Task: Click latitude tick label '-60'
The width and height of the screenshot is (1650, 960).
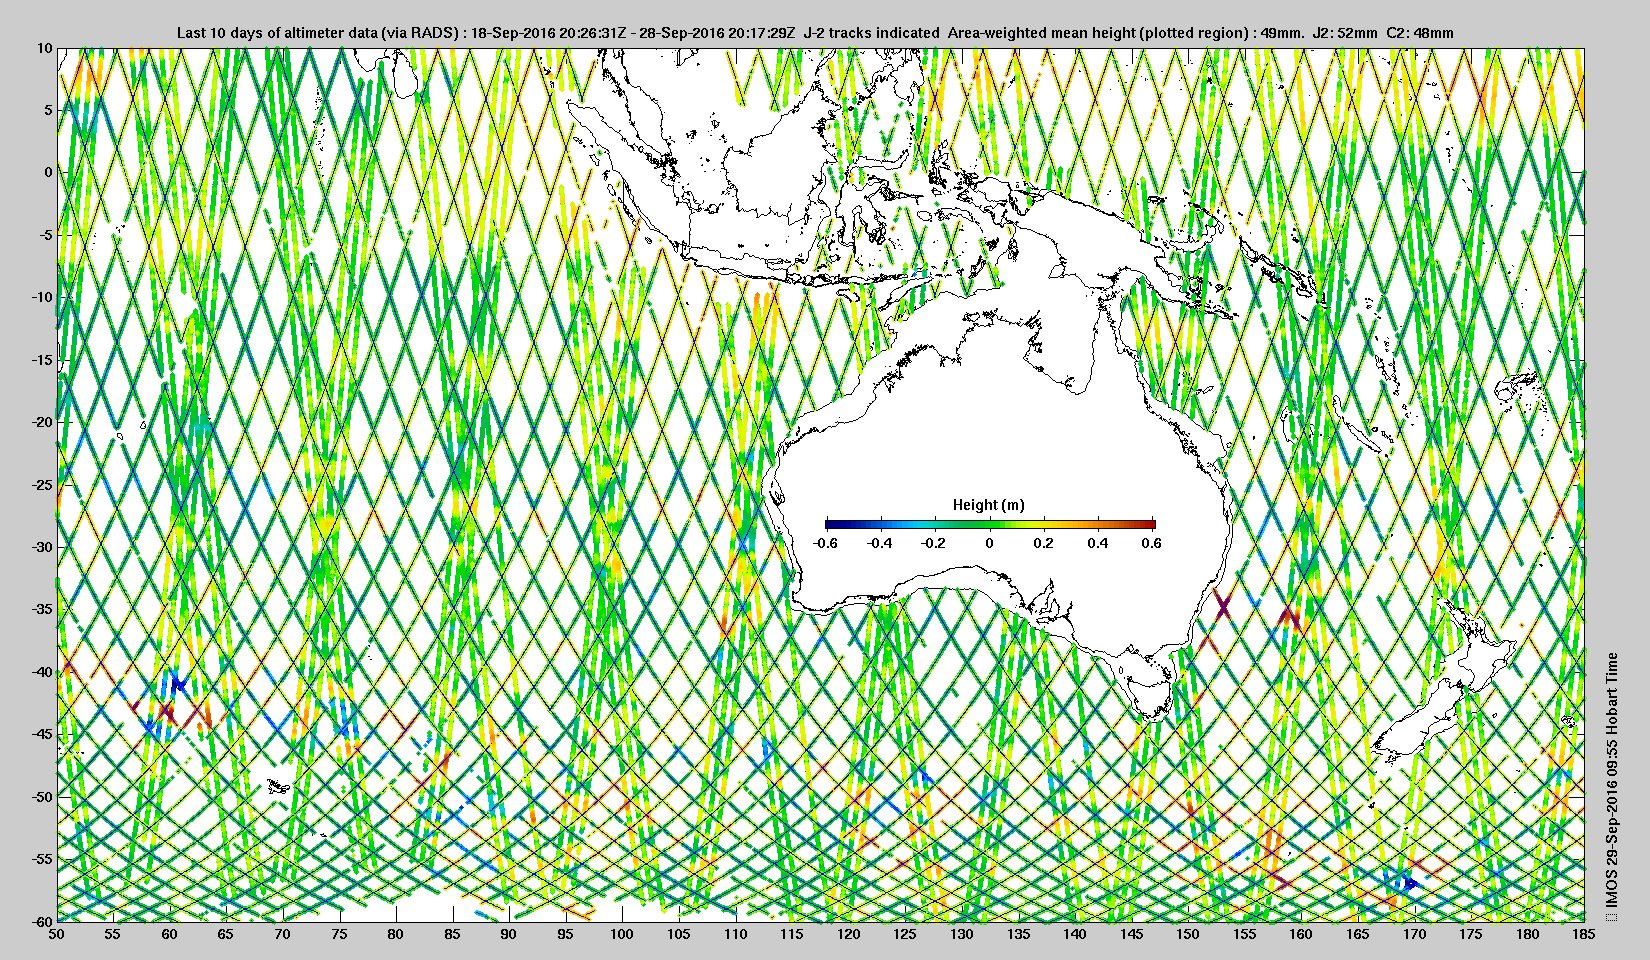Action: pos(41,921)
